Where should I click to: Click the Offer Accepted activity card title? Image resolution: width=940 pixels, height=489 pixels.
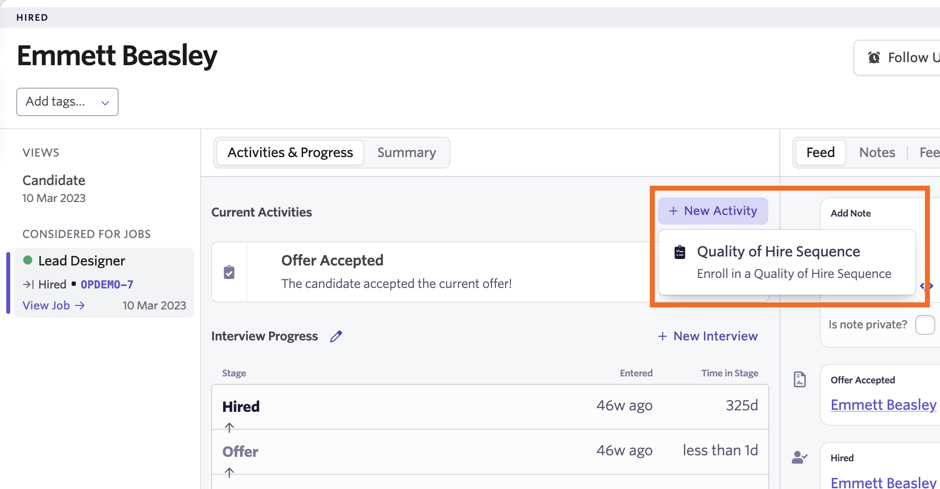pyautogui.click(x=332, y=261)
